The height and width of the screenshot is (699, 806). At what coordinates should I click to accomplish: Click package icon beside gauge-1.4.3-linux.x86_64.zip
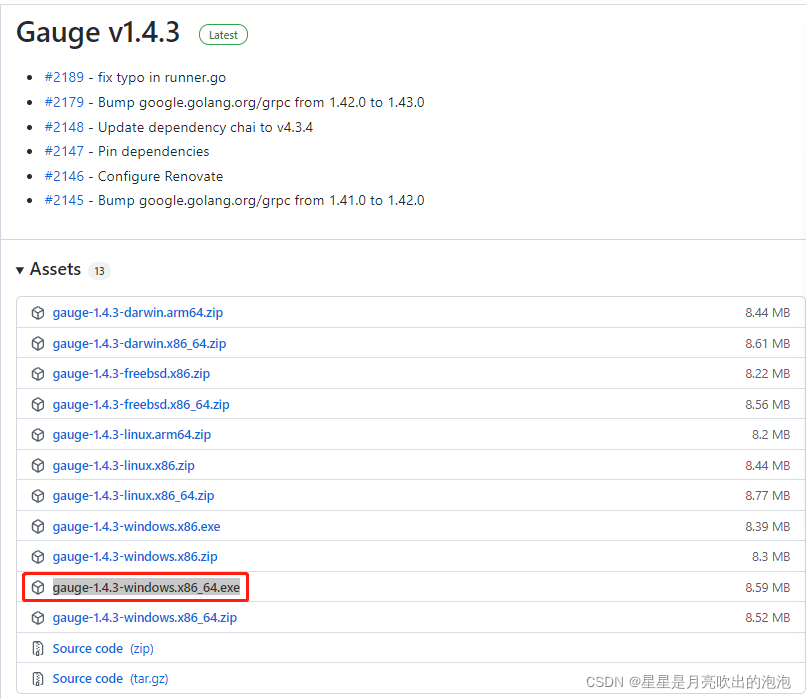click(38, 495)
